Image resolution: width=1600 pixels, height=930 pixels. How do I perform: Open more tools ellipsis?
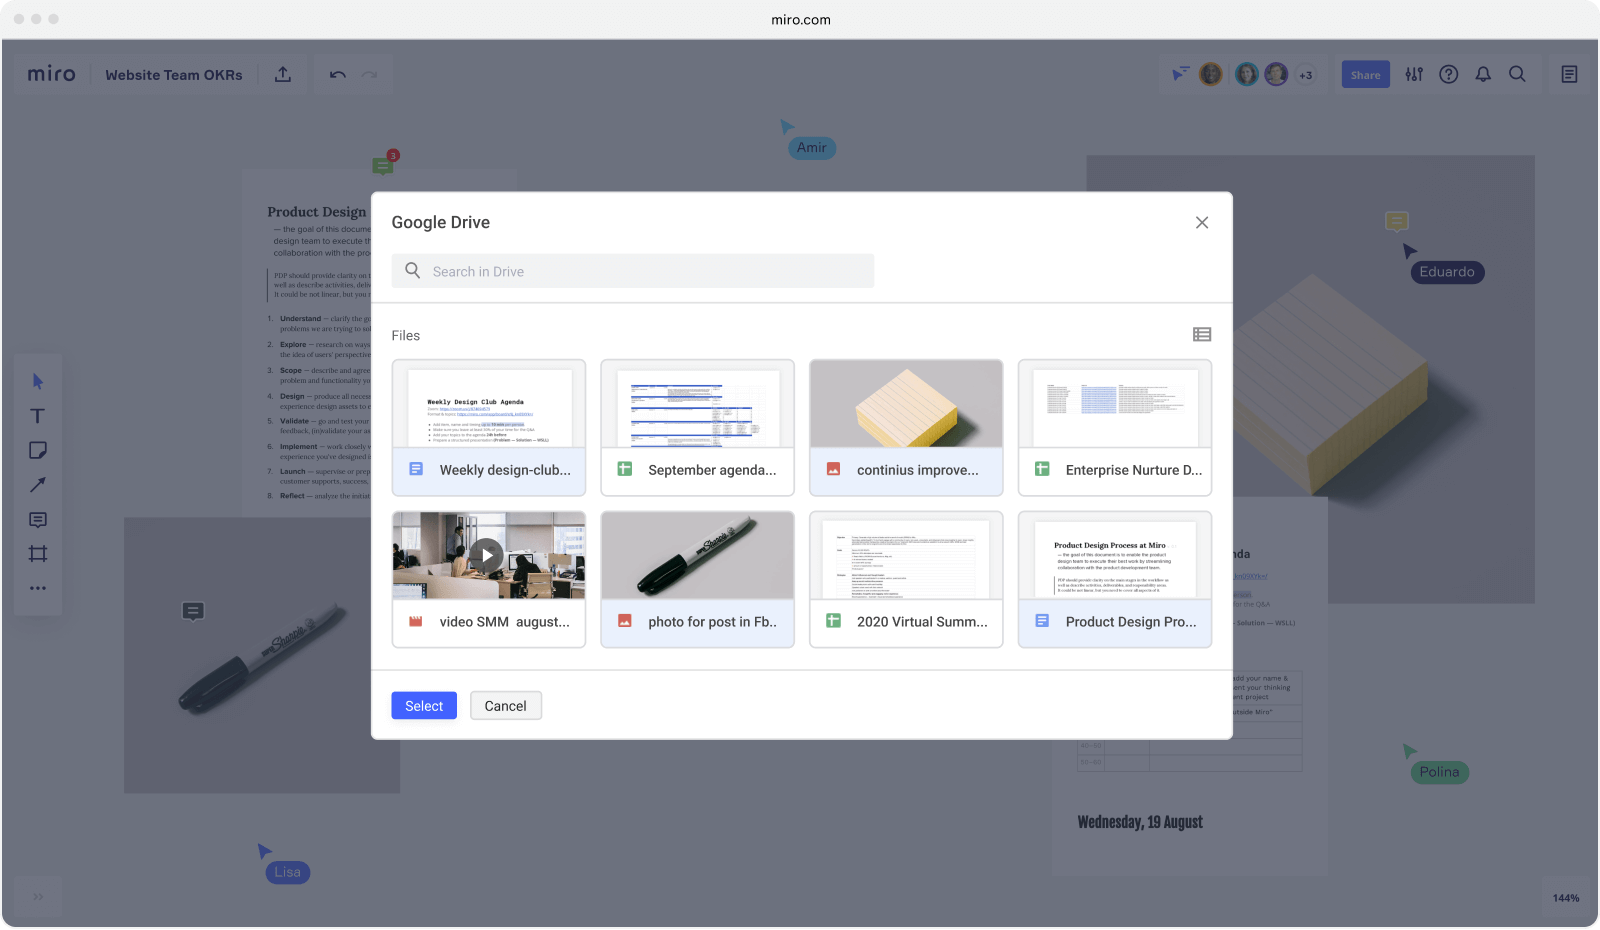pyautogui.click(x=38, y=588)
